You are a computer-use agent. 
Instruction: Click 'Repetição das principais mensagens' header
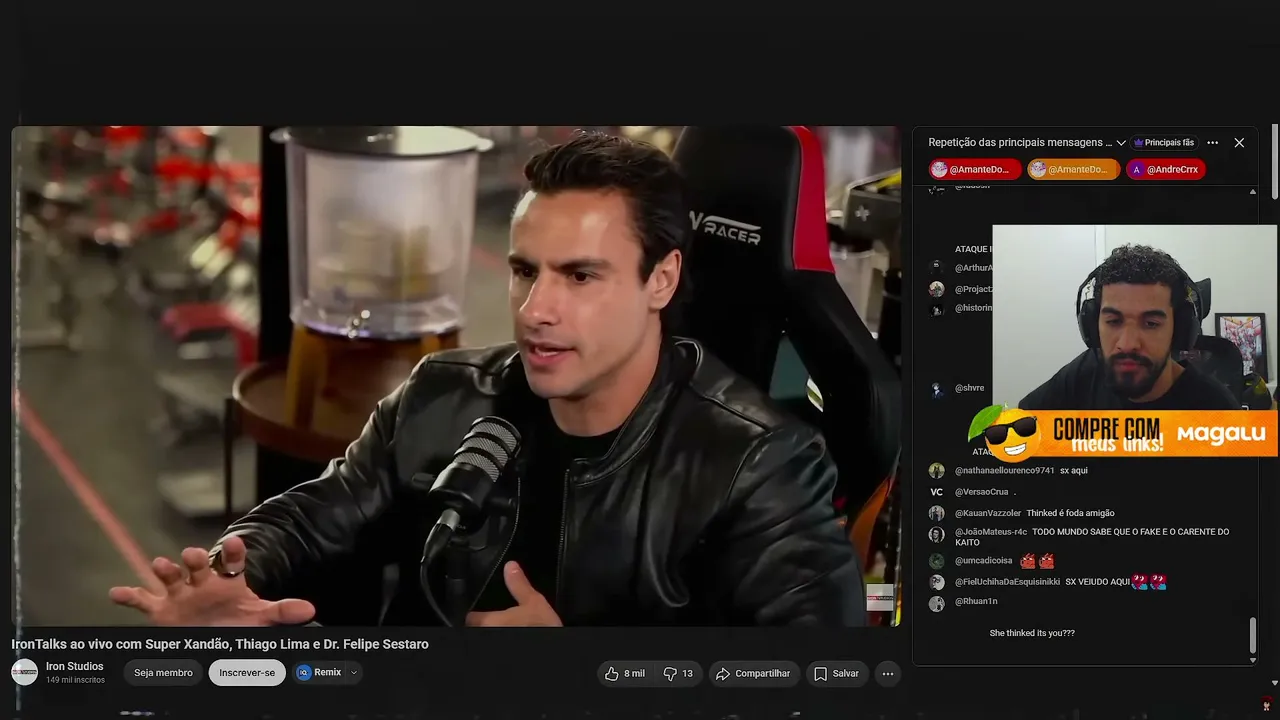[x=1020, y=143]
